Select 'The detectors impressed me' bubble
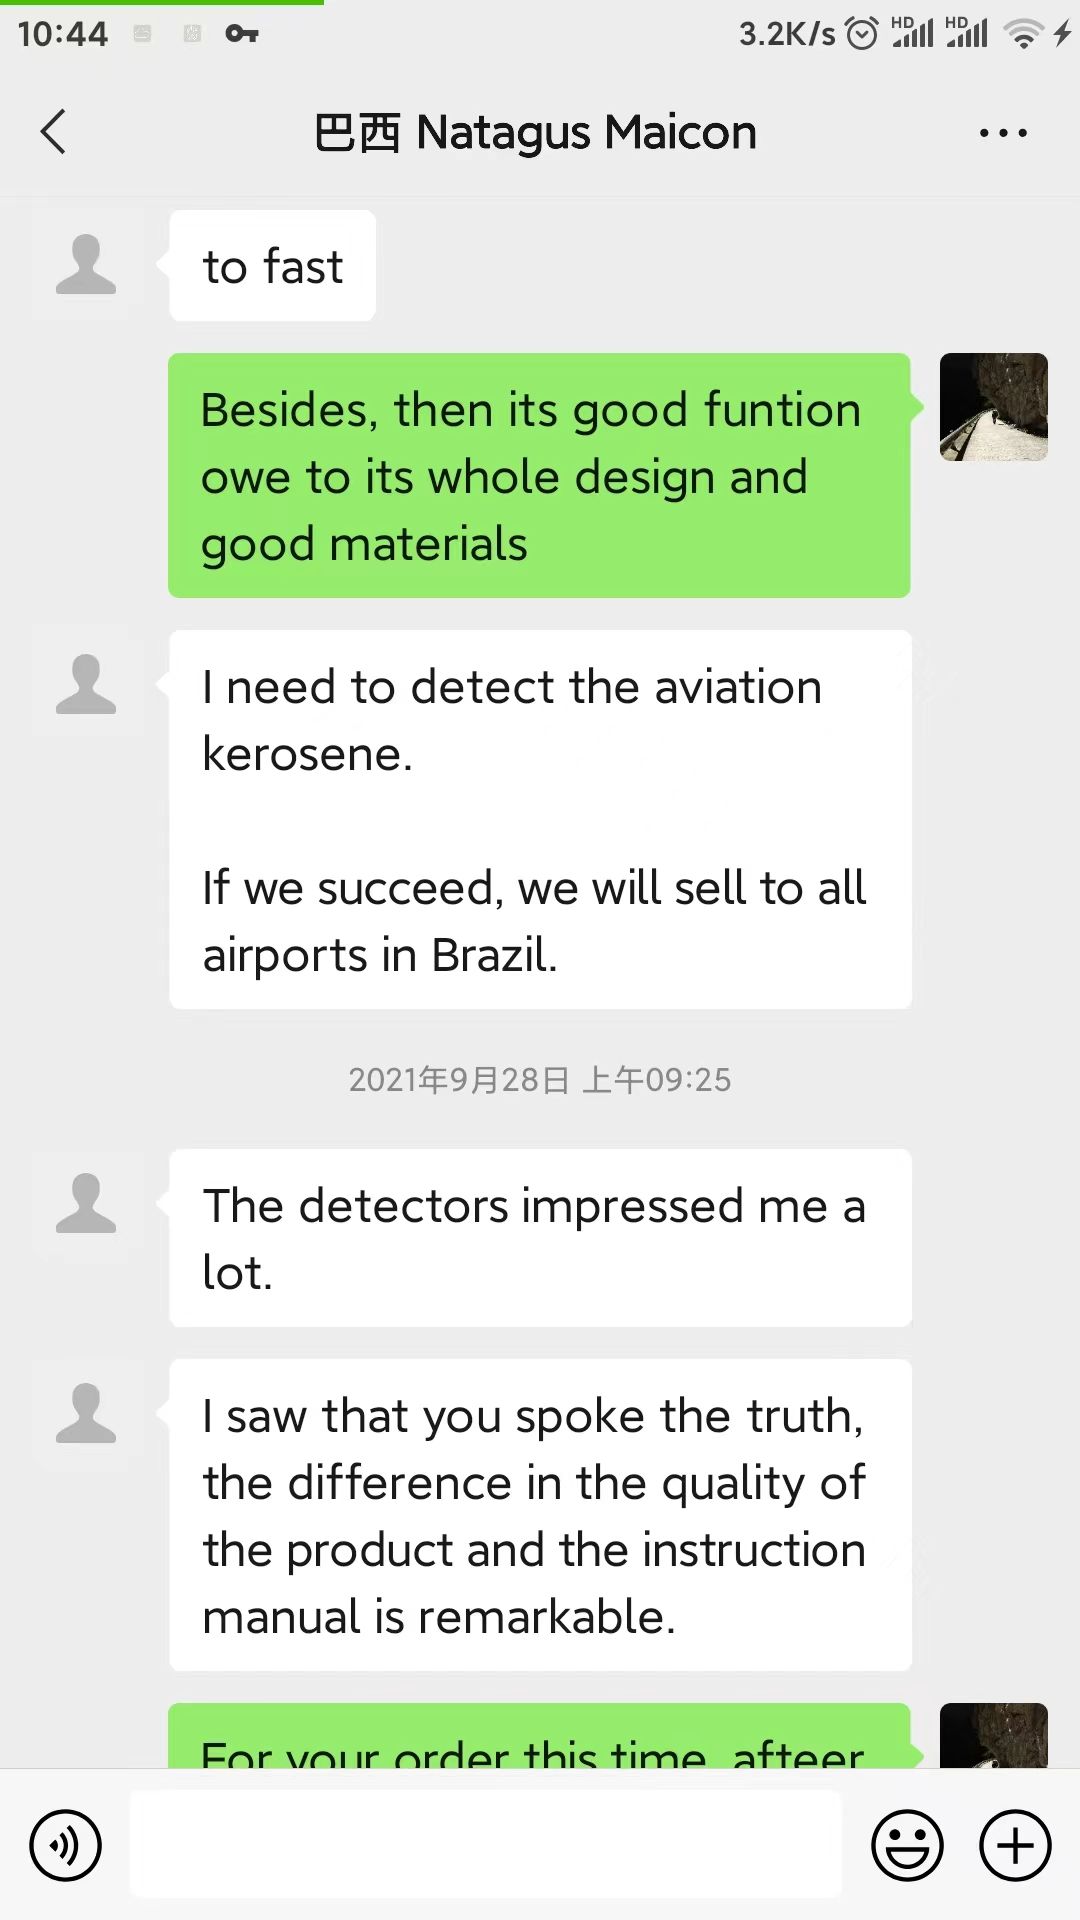Image resolution: width=1080 pixels, height=1920 pixels. click(540, 1238)
